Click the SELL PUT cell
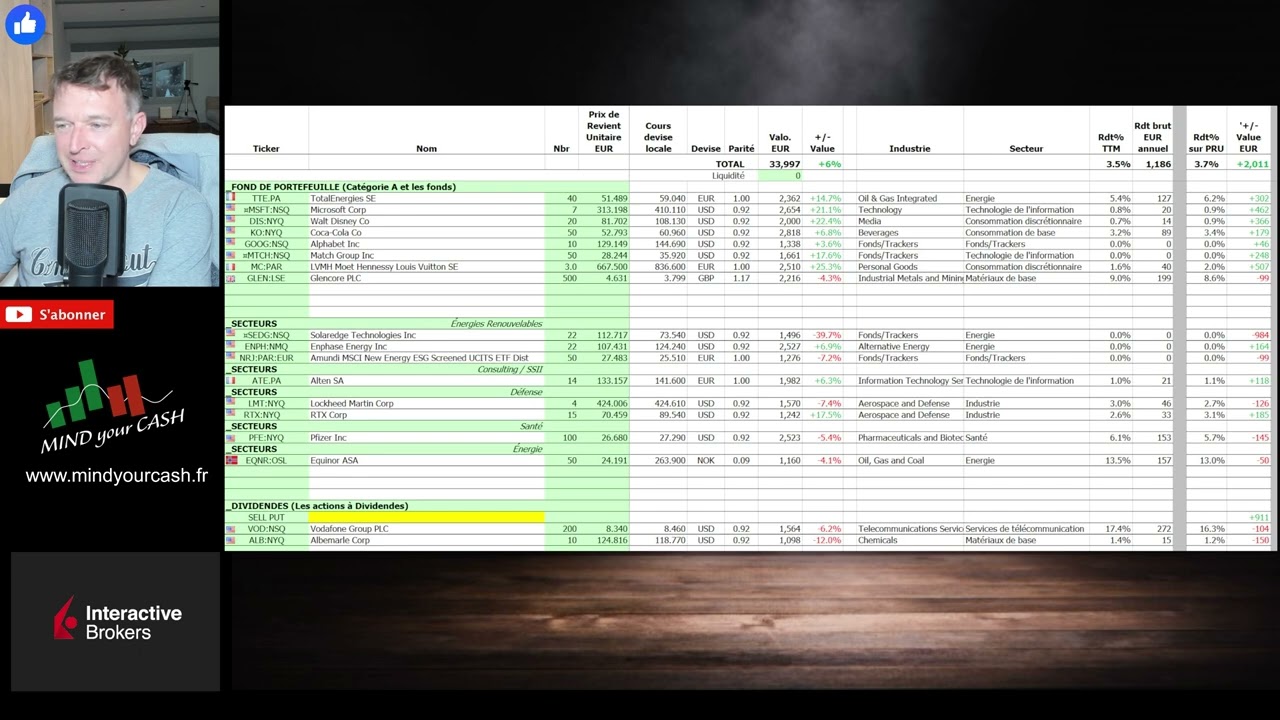1280x720 pixels. click(266, 517)
